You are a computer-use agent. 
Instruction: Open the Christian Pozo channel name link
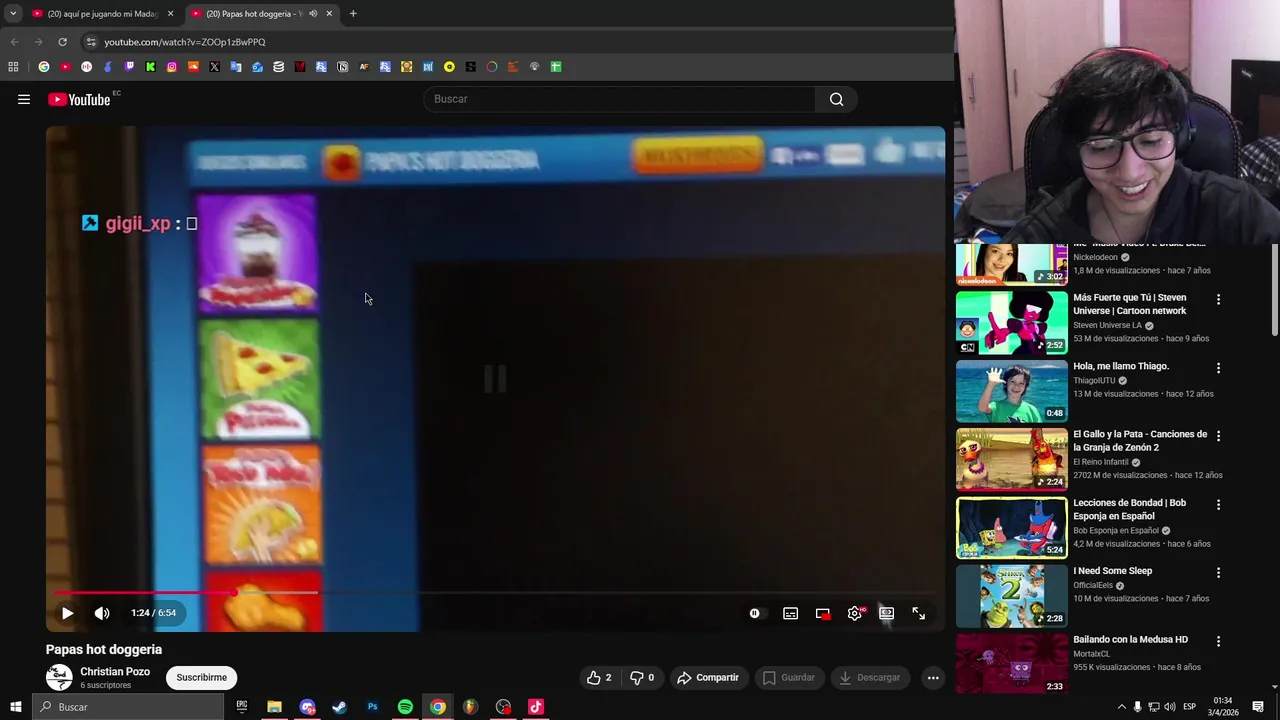point(115,672)
